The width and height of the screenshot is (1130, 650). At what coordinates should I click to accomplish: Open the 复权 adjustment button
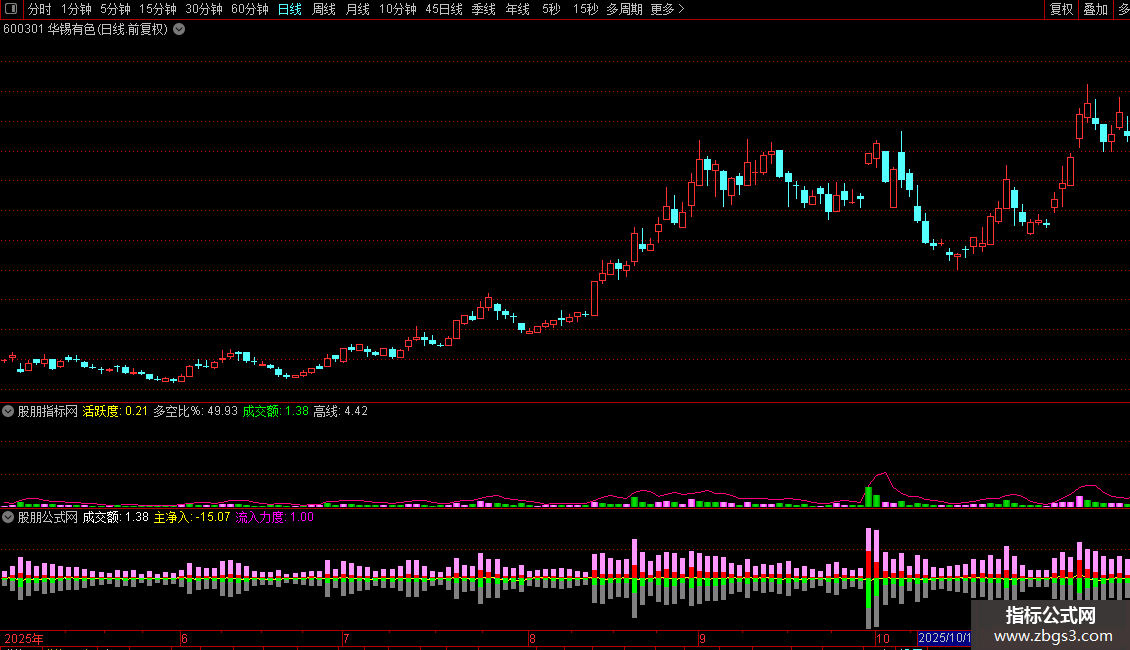1061,9
